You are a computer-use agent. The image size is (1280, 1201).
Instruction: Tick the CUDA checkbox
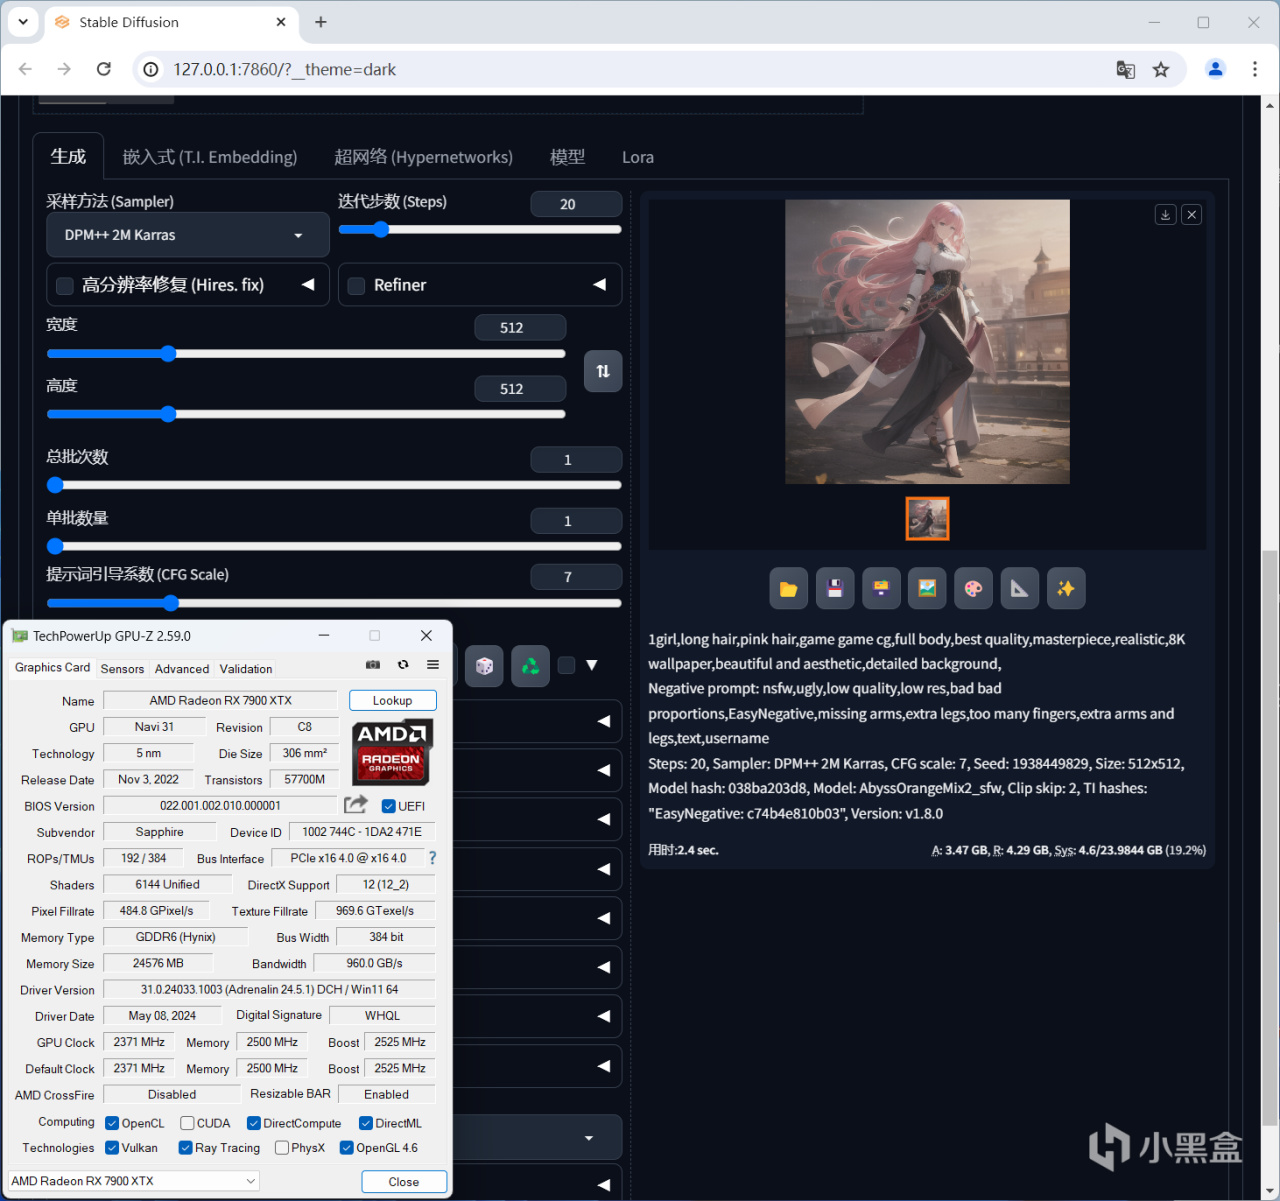click(x=187, y=1123)
